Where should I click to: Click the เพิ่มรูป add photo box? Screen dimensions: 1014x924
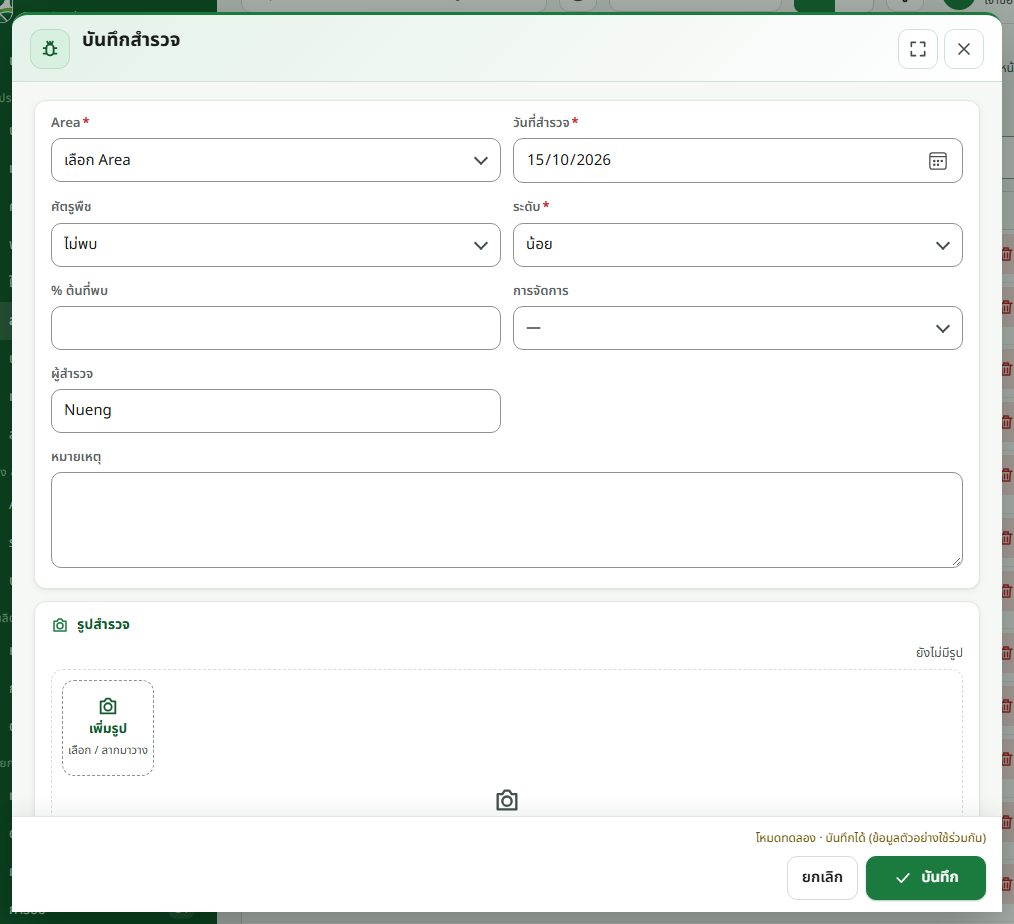click(108, 727)
